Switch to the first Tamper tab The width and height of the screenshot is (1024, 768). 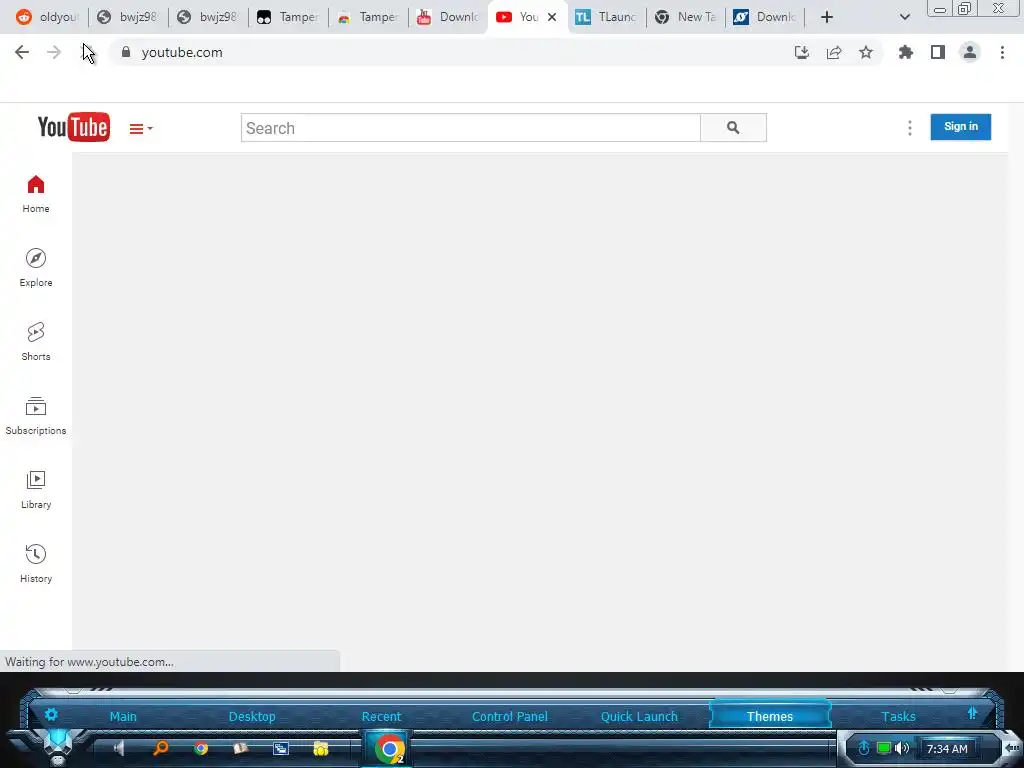pos(287,17)
